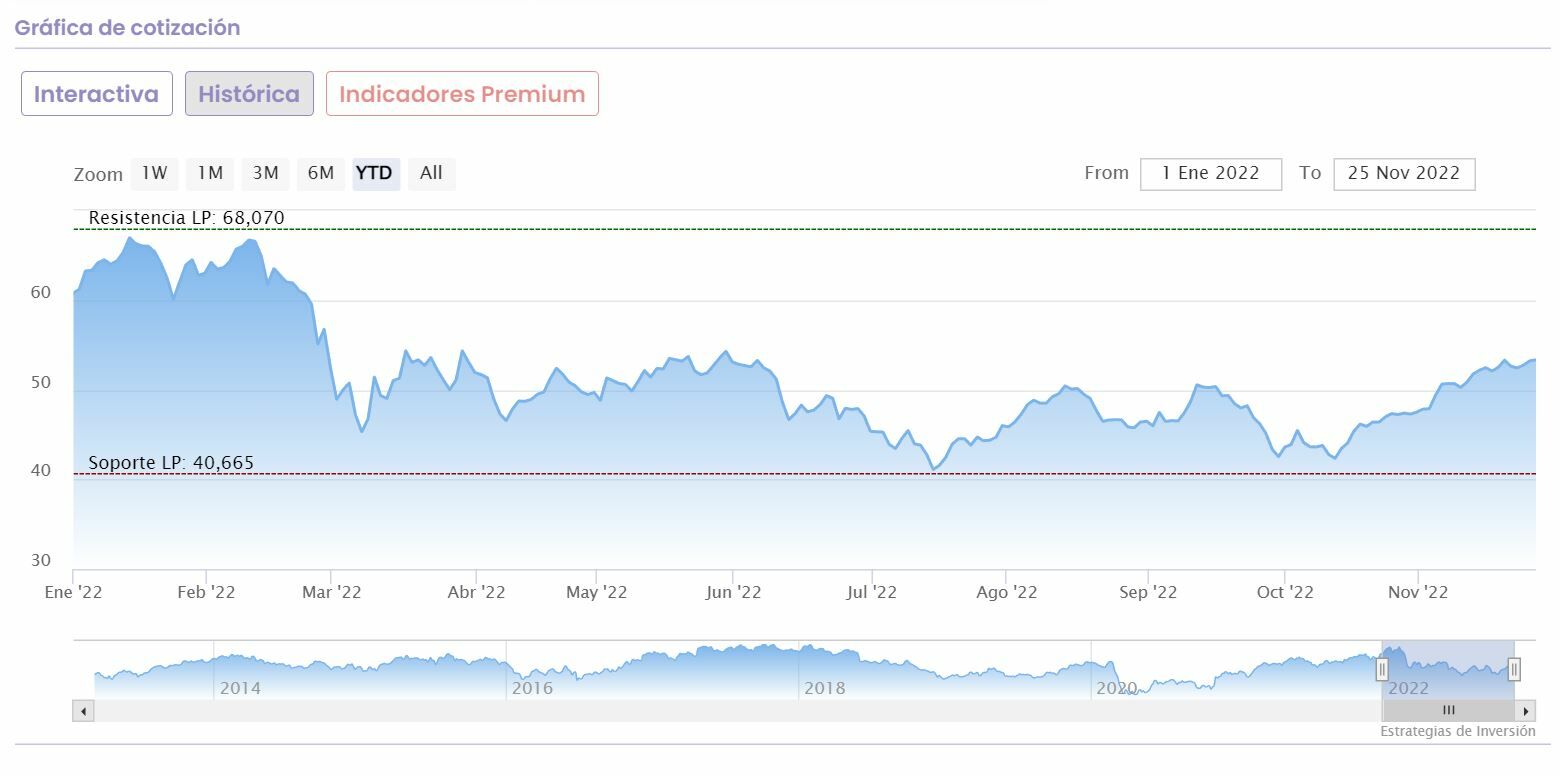Click the 2018 marker in navigator timeline

click(824, 688)
